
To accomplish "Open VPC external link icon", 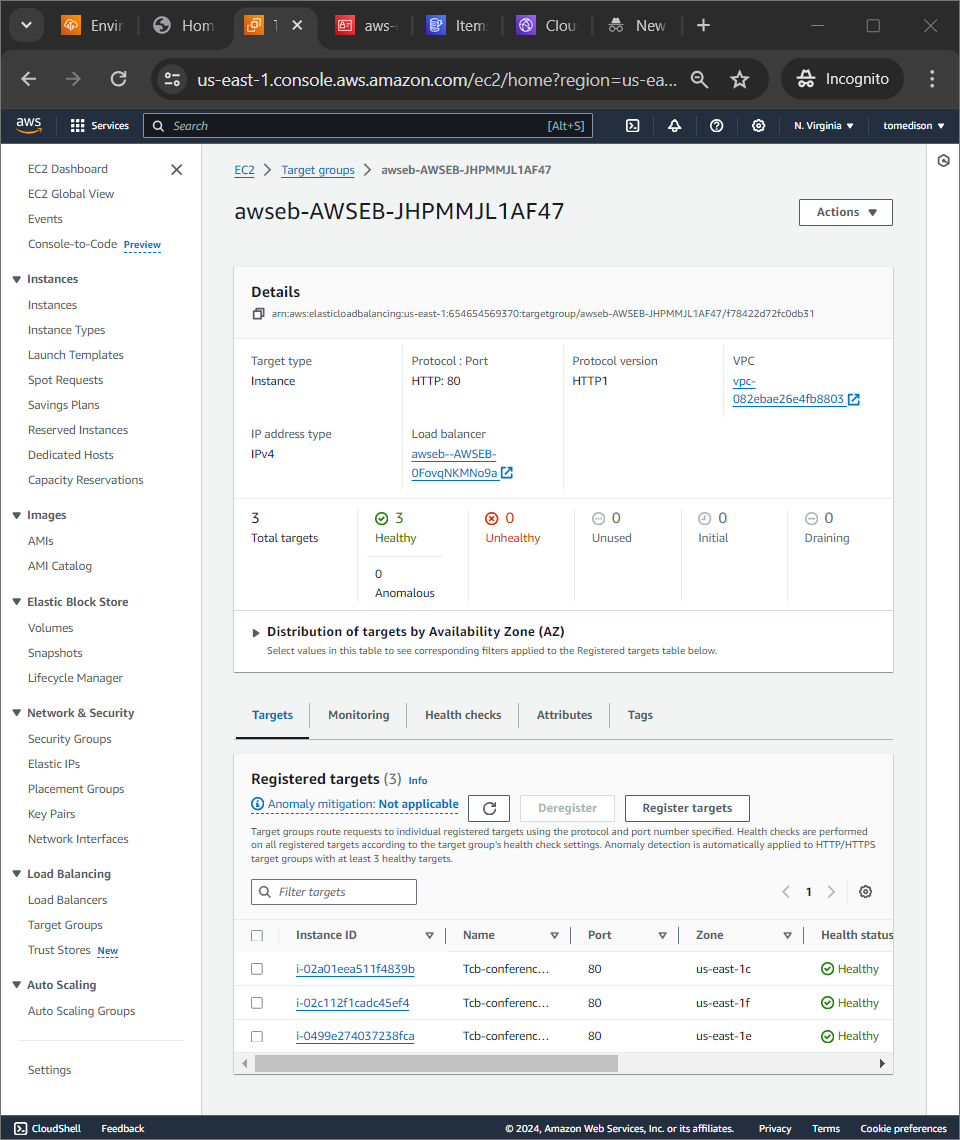I will (854, 399).
